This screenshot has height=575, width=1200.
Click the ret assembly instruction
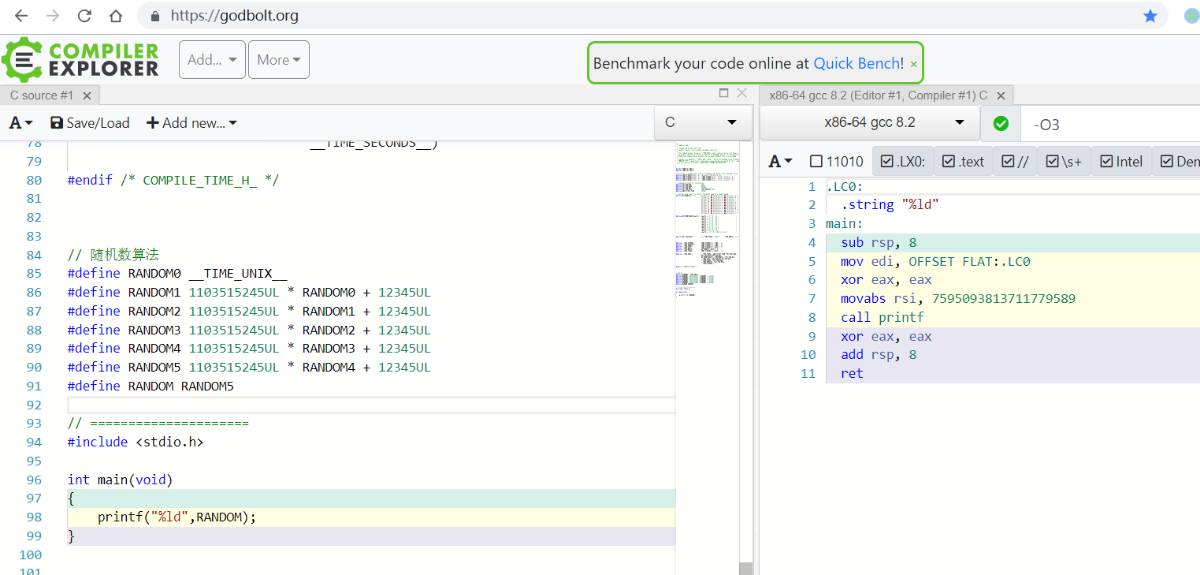852,373
